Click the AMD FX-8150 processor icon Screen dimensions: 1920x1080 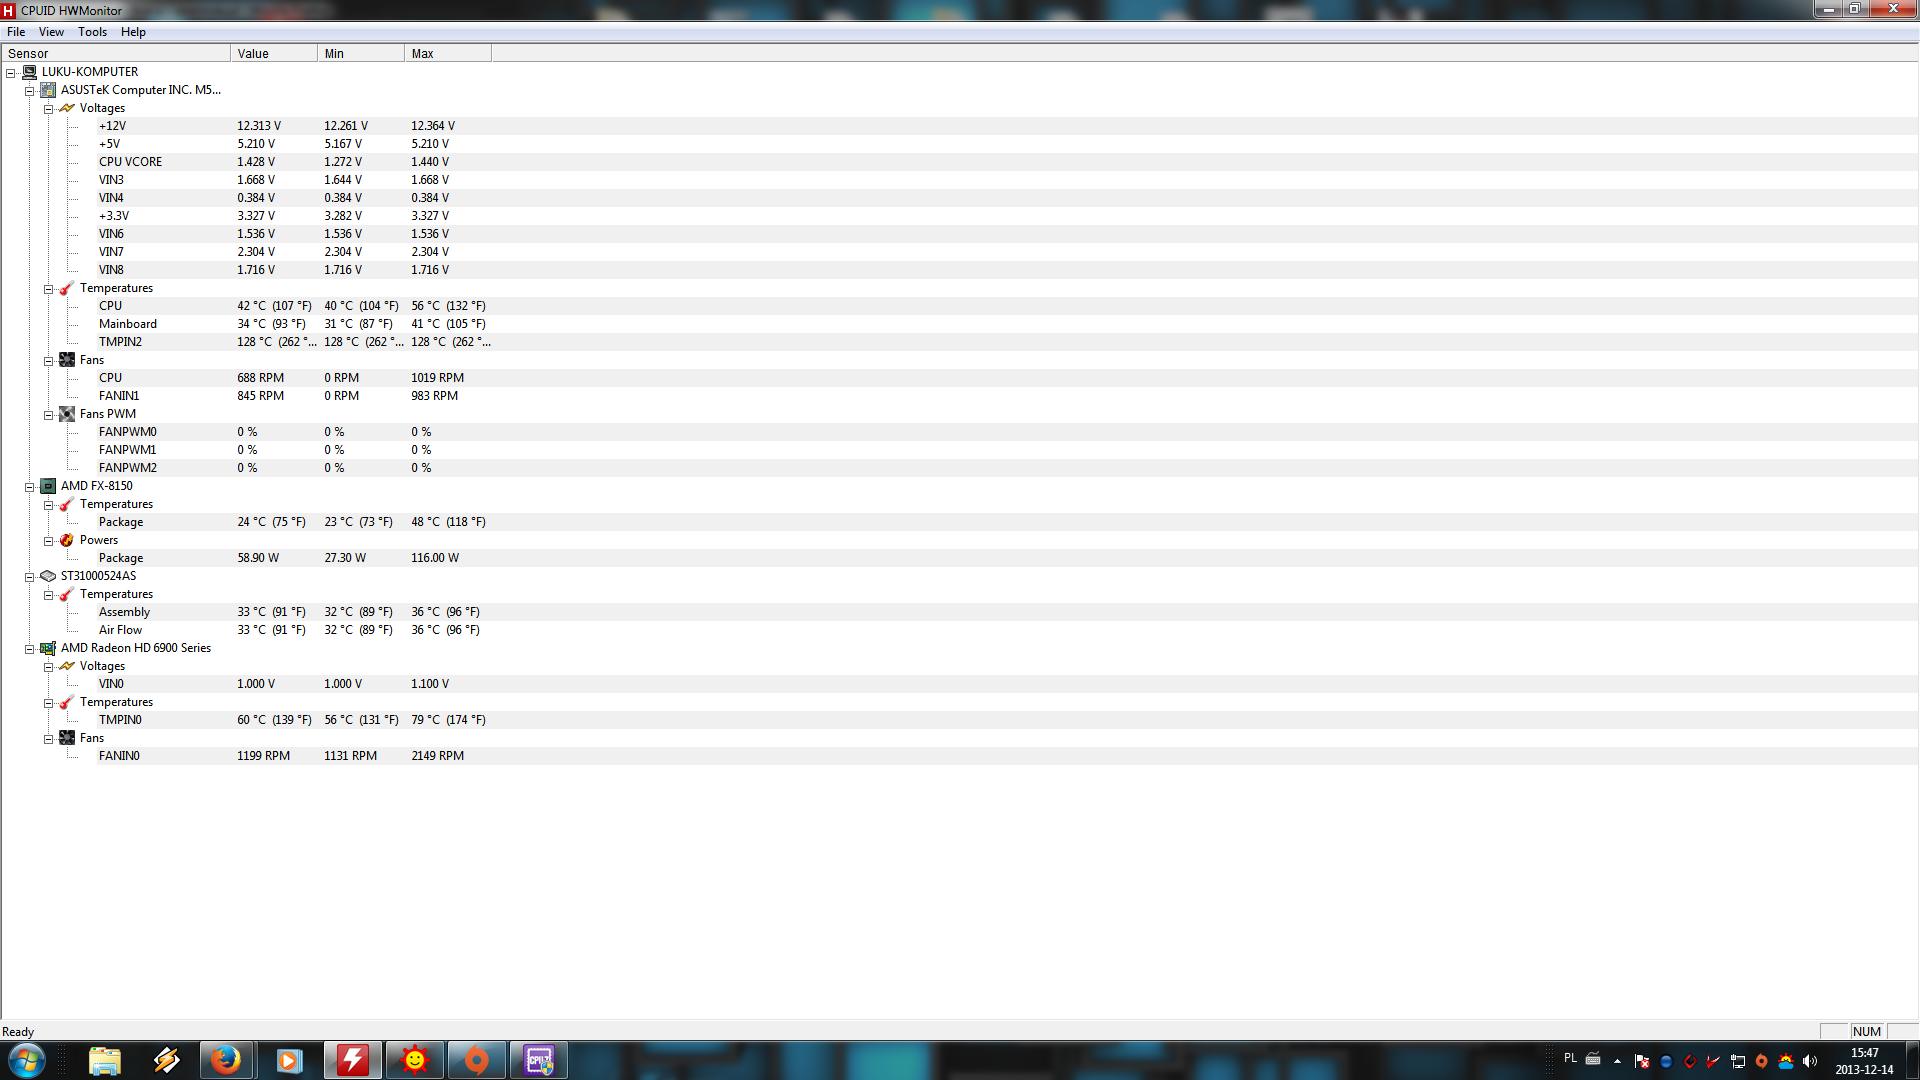[48, 486]
